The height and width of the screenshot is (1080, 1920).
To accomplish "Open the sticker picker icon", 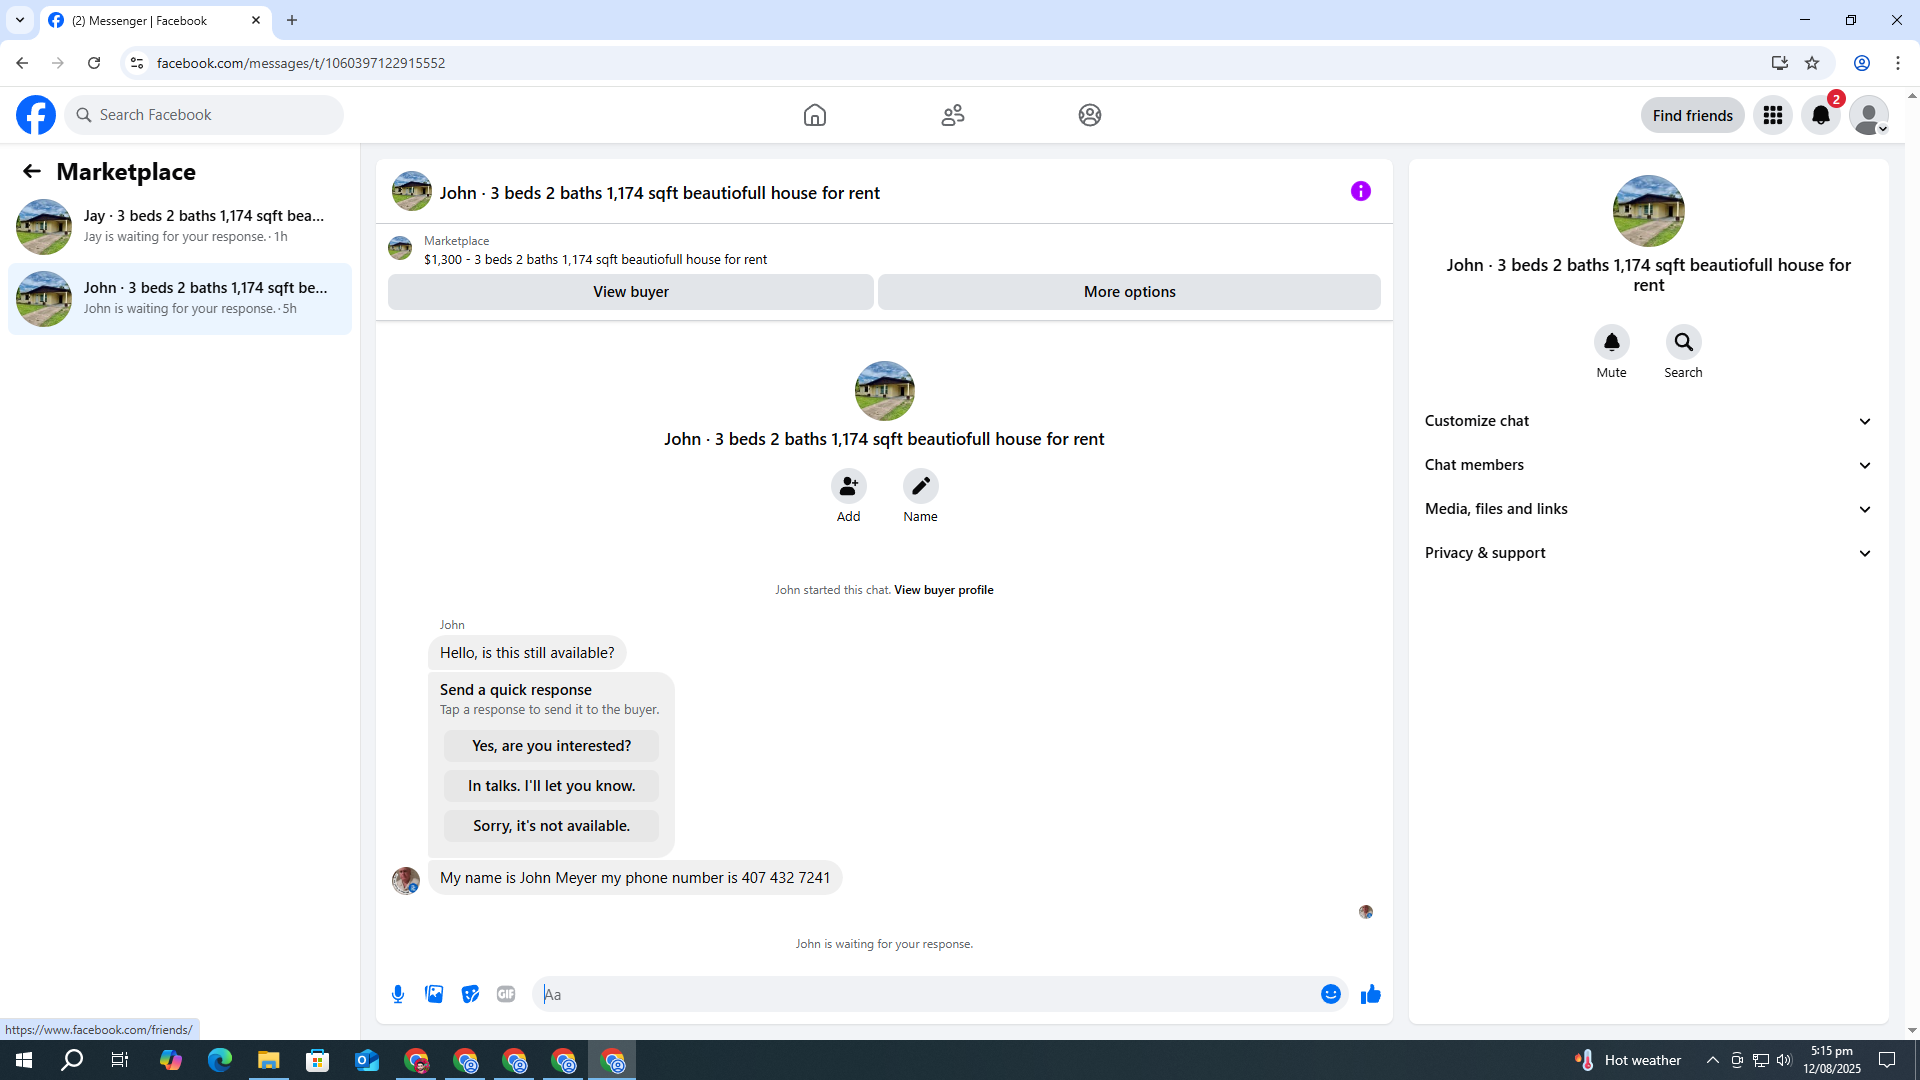I will (470, 994).
